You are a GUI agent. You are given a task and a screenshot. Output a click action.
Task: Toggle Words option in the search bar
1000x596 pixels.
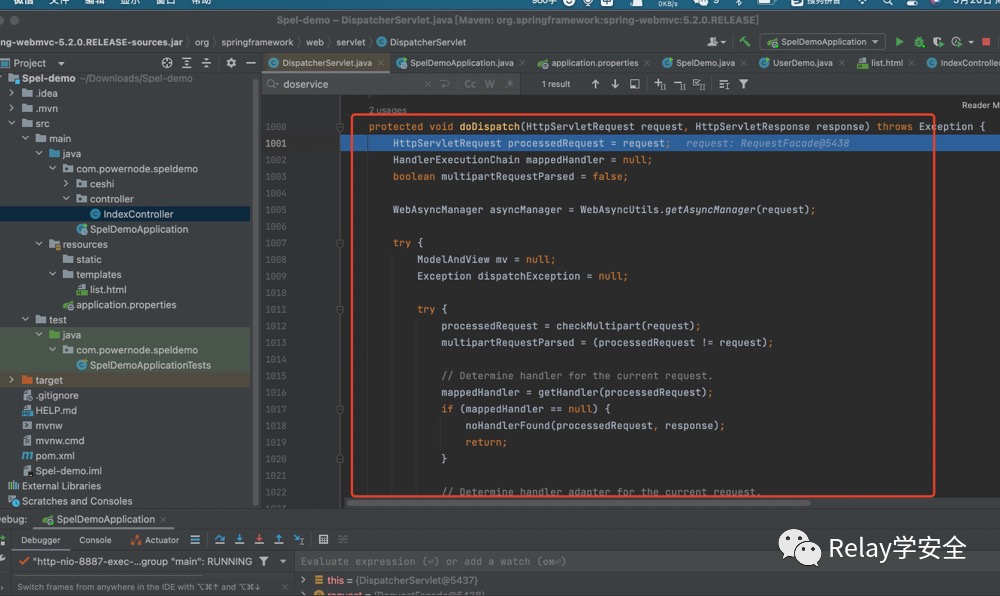point(490,84)
